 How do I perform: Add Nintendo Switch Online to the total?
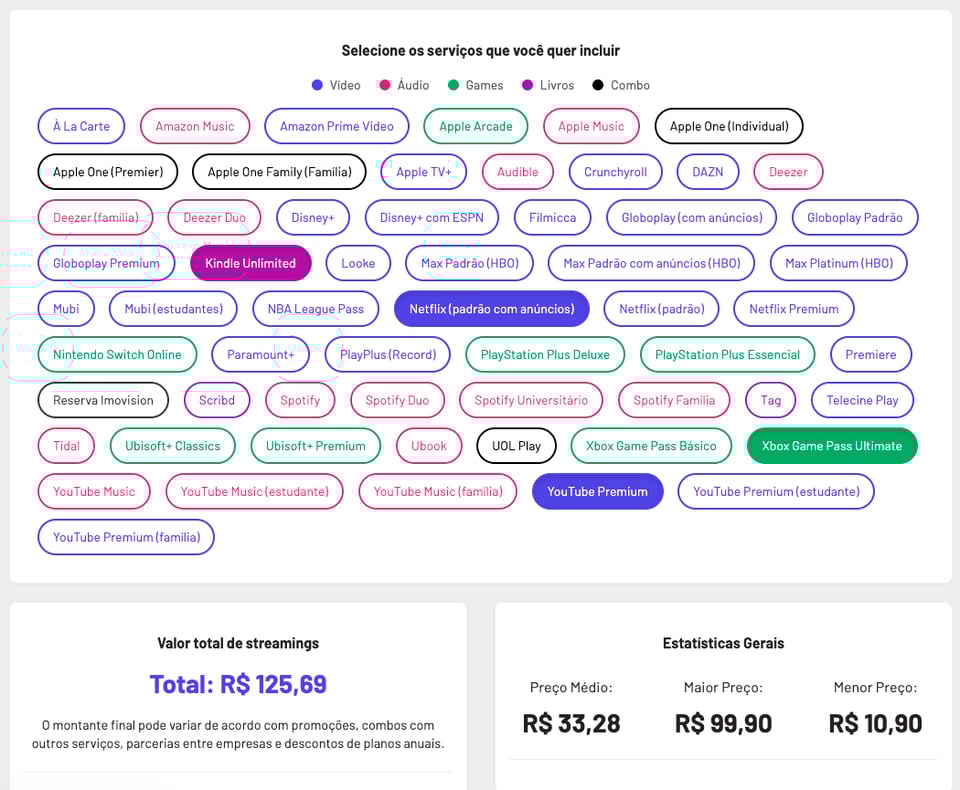click(x=117, y=355)
